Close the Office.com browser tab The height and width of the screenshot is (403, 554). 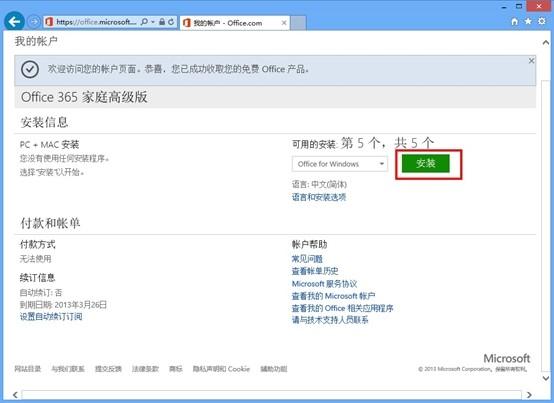[284, 23]
